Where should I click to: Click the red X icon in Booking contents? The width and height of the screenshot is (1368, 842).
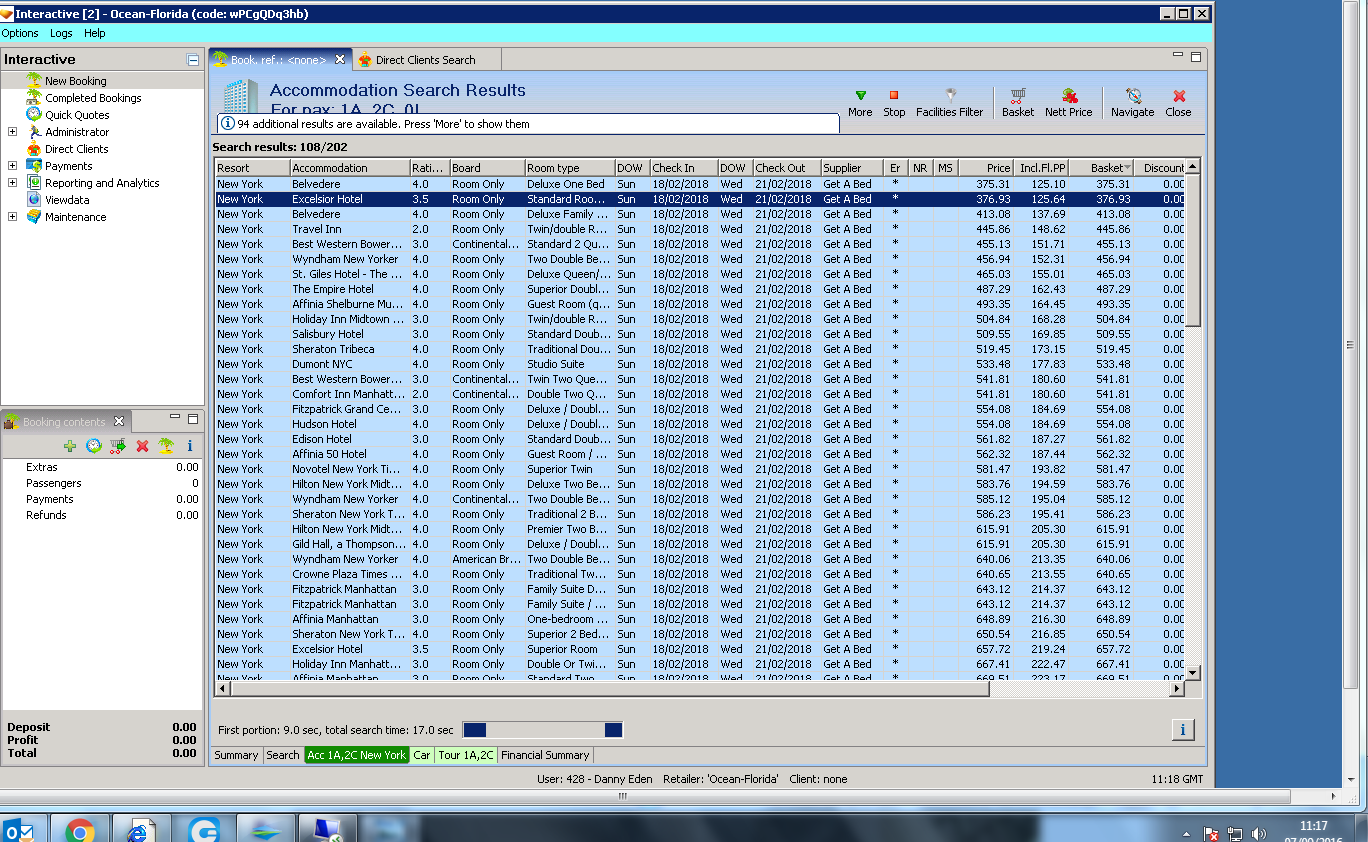point(142,446)
